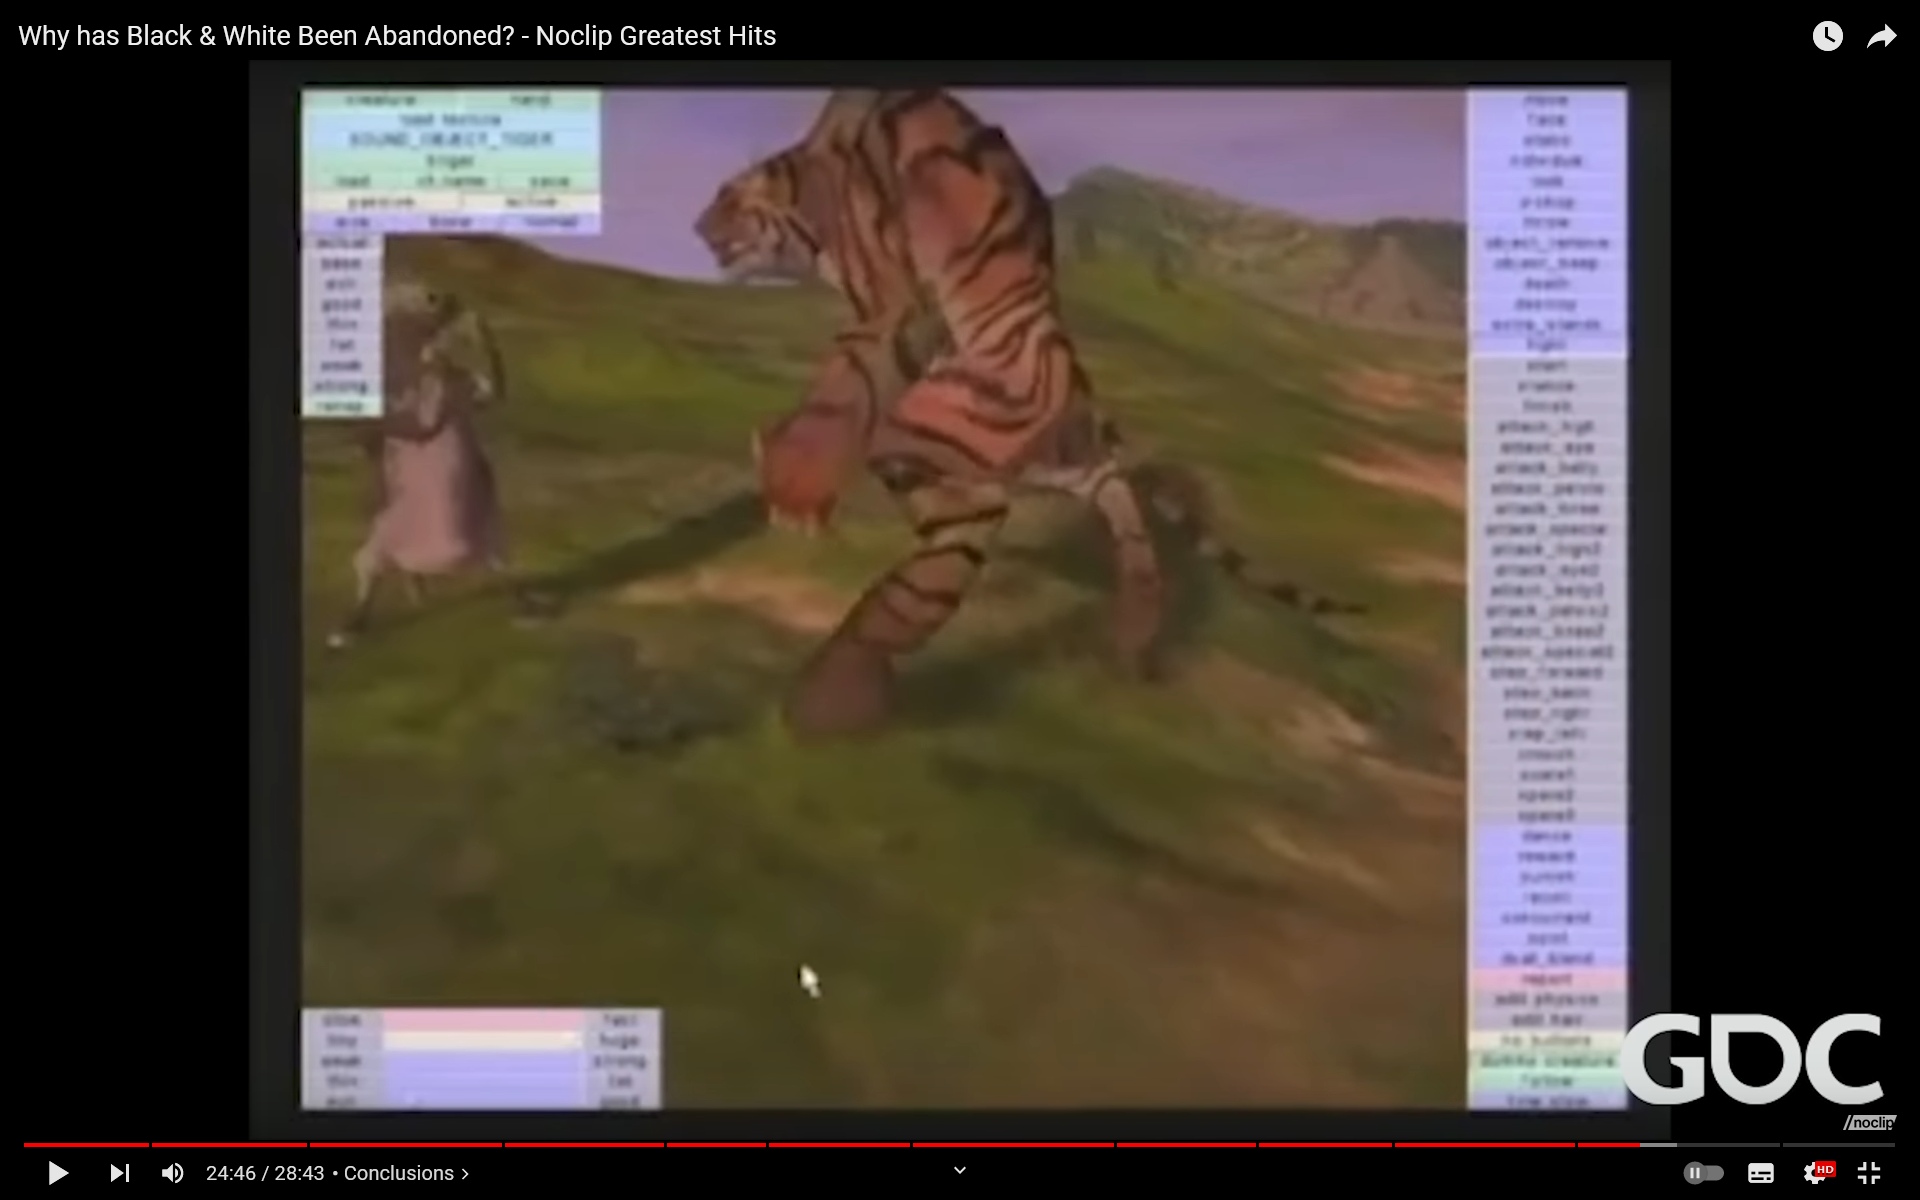Toggle elapsed time display 24:46 / 28:43
Screen dimensions: 1920x1200
[x=265, y=1173]
